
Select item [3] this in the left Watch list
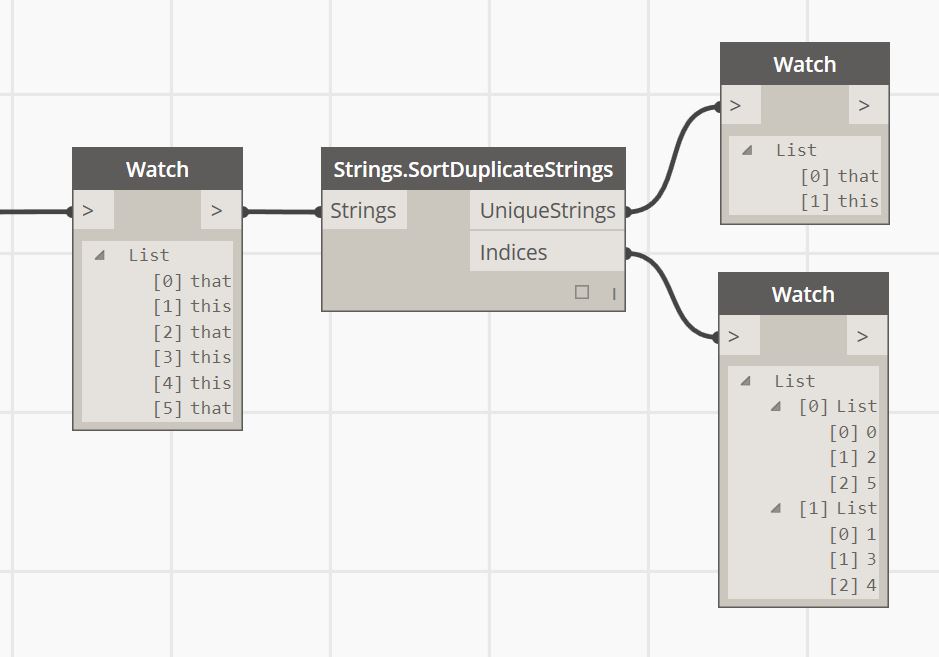pyautogui.click(x=192, y=357)
